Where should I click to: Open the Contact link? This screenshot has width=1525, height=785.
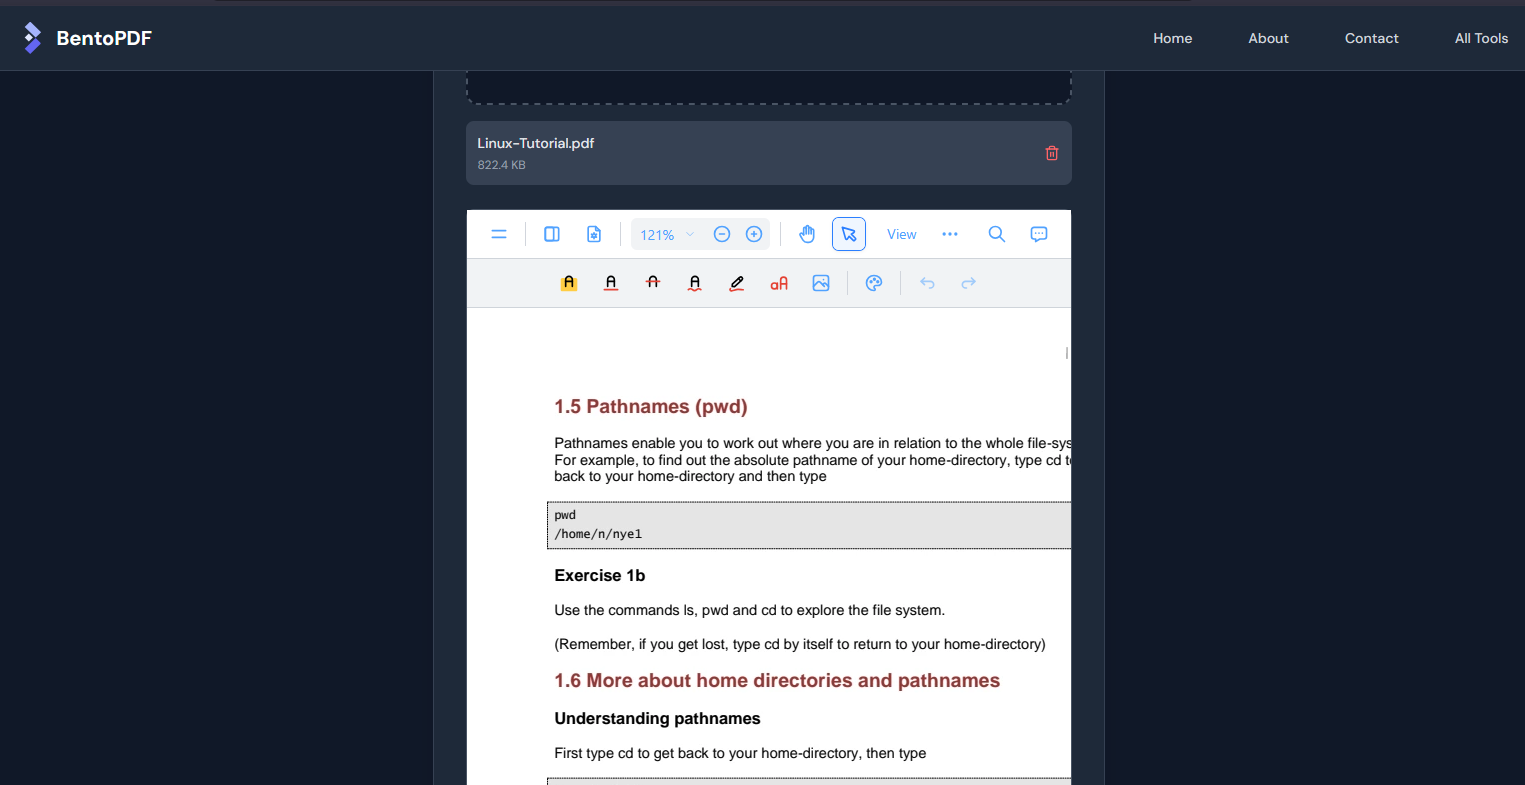[1371, 38]
